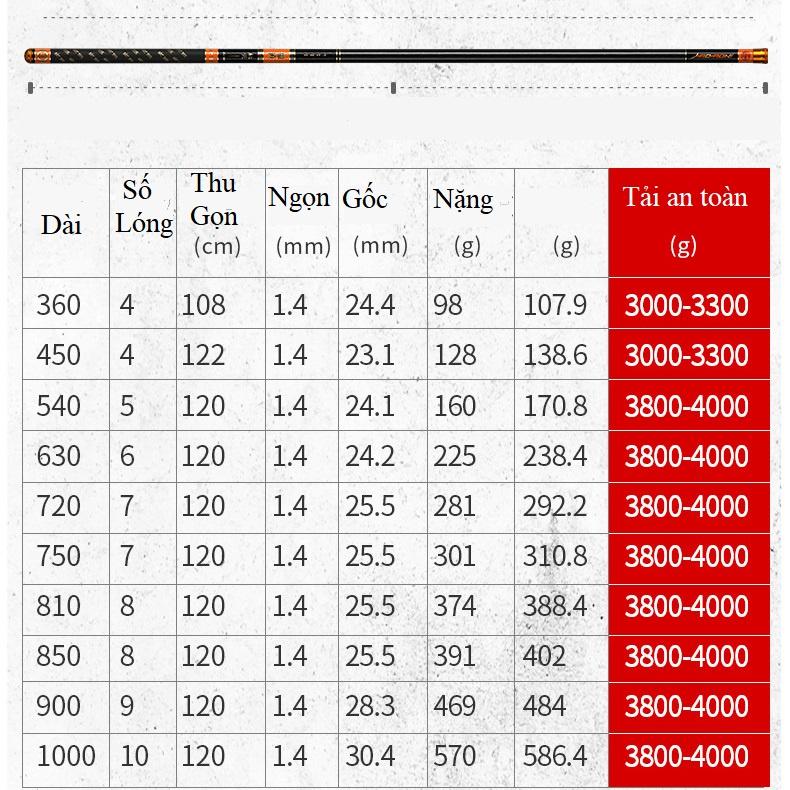Image resolution: width=790 pixels, height=790 pixels.
Task: Click the value 310.8
Action: click(x=555, y=556)
